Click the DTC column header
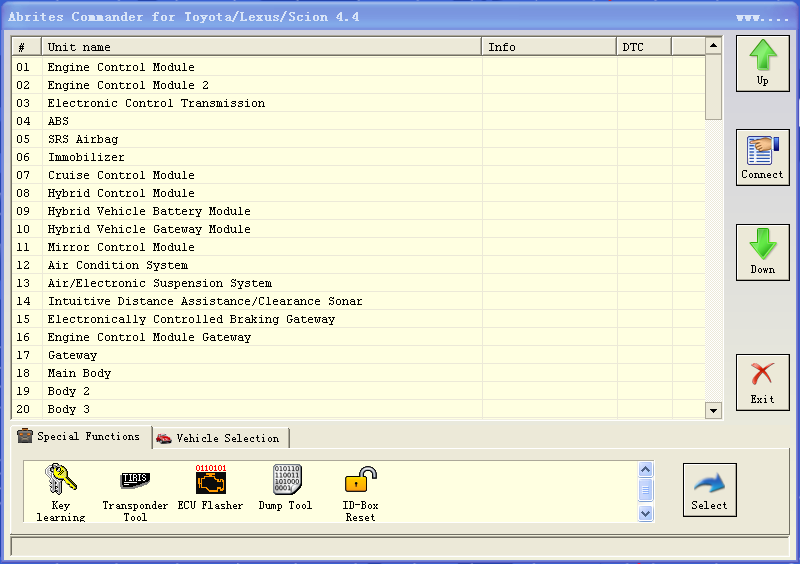Image resolution: width=800 pixels, height=564 pixels. click(x=644, y=47)
